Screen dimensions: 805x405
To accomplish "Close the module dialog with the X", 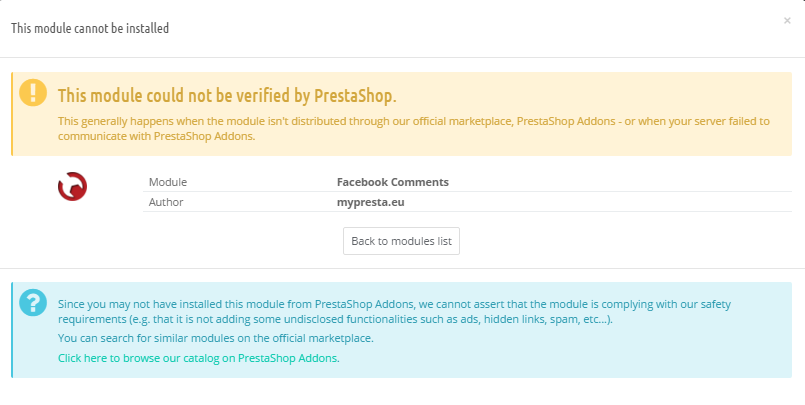I will 787,21.
